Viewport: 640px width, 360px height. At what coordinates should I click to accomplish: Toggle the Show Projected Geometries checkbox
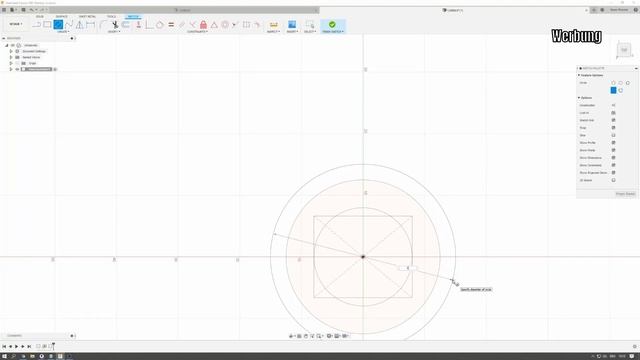tap(613, 173)
